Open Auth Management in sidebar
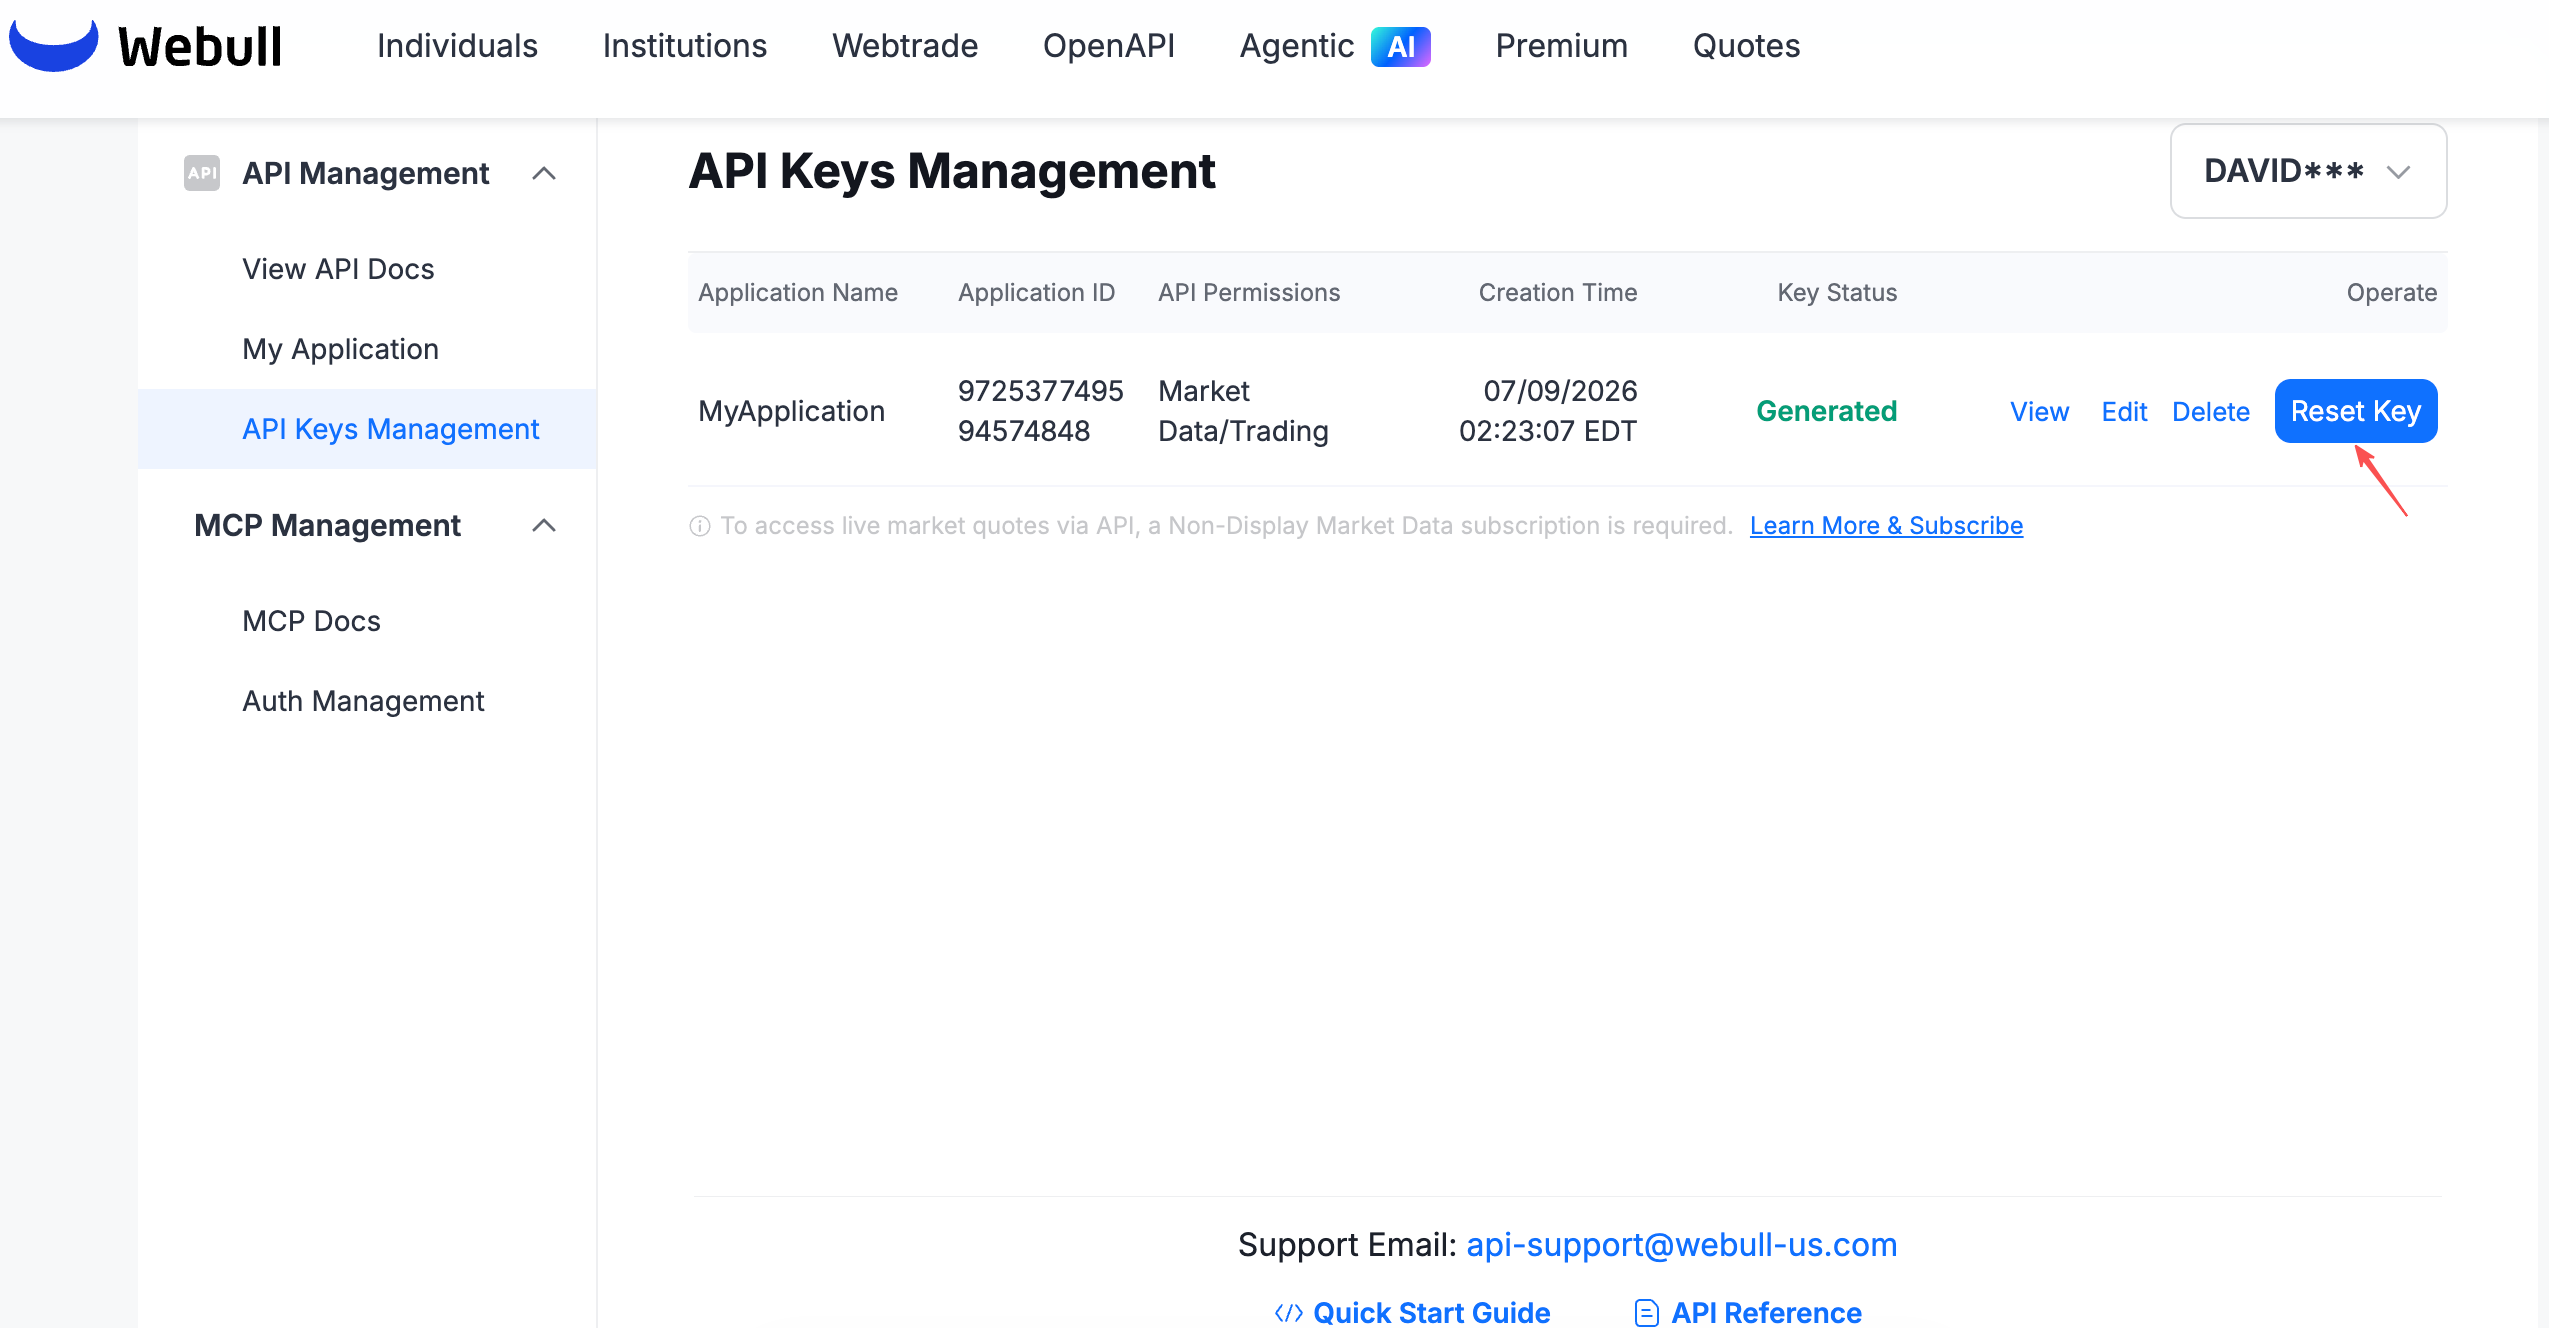 [363, 701]
